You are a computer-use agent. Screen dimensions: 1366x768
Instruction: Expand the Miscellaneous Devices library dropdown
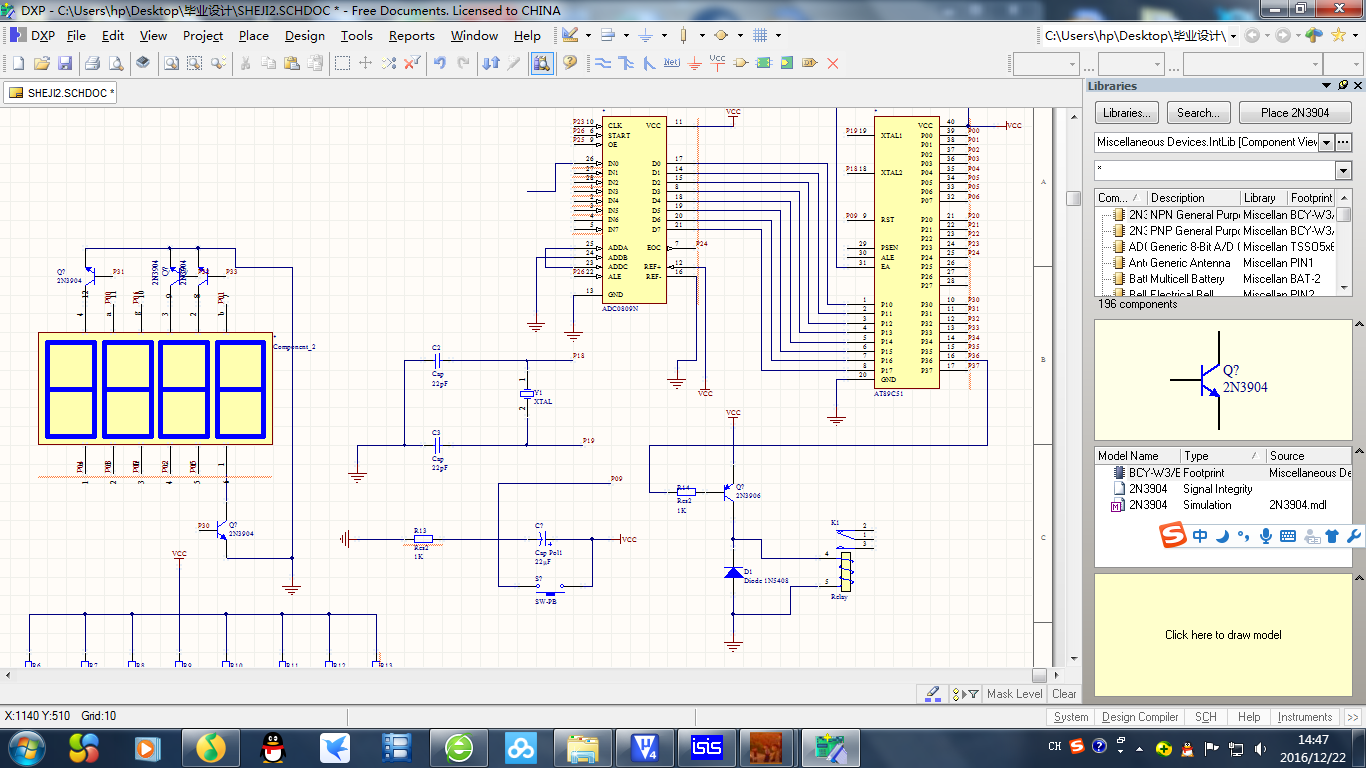1327,142
